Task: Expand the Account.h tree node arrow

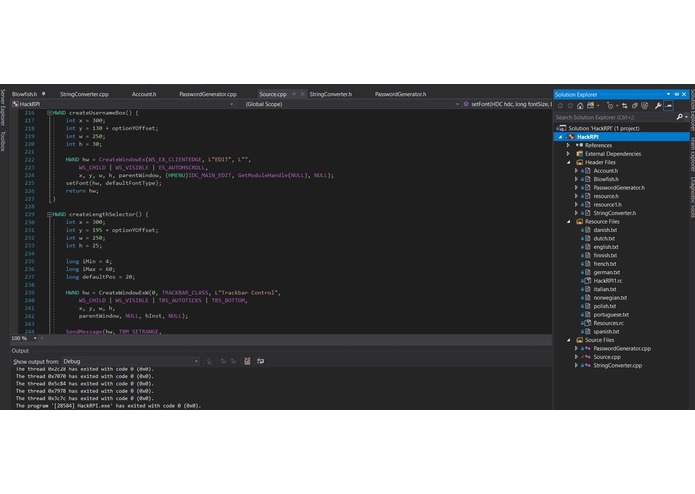Action: point(577,171)
